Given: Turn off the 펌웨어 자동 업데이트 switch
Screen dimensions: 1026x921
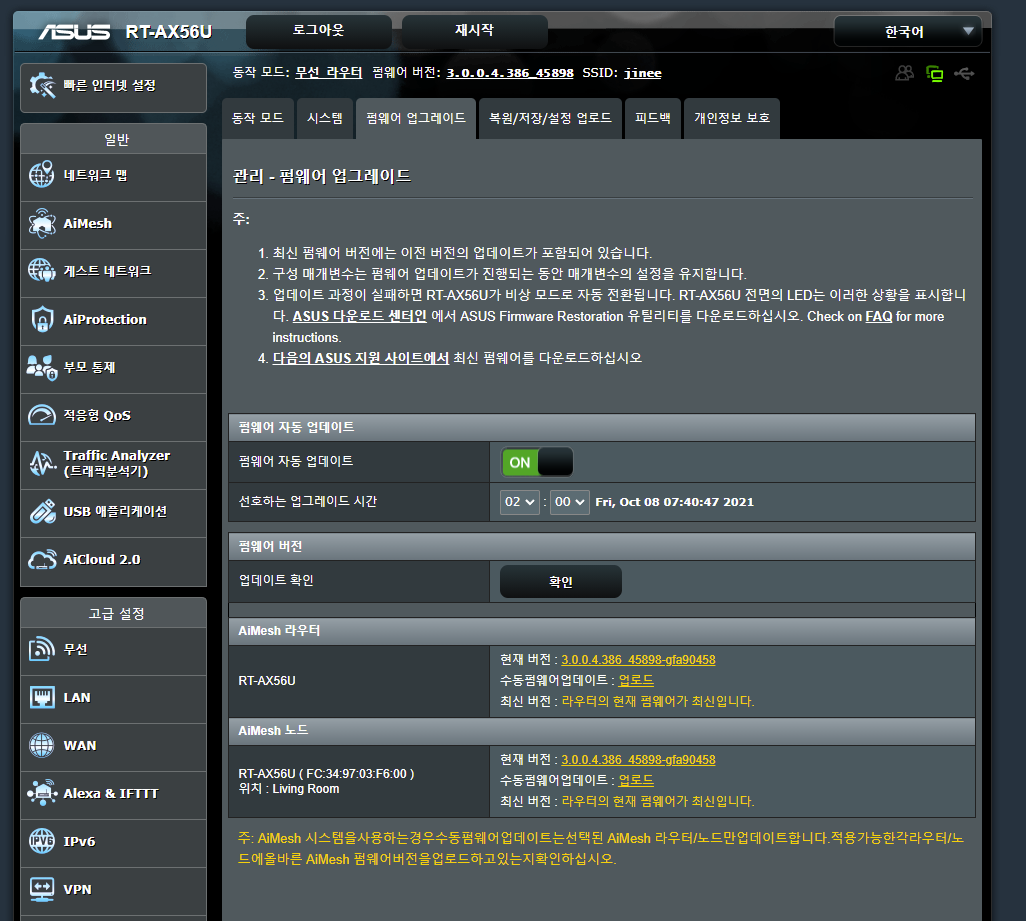Looking at the screenshot, I should 537,462.
